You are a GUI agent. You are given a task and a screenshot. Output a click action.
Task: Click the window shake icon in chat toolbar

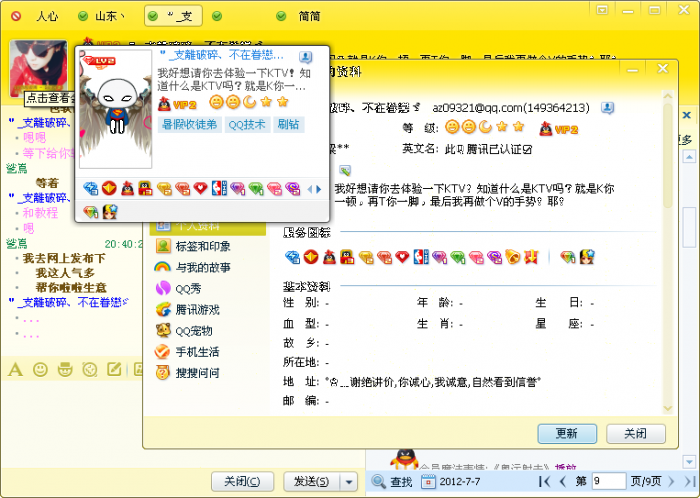(x=90, y=369)
